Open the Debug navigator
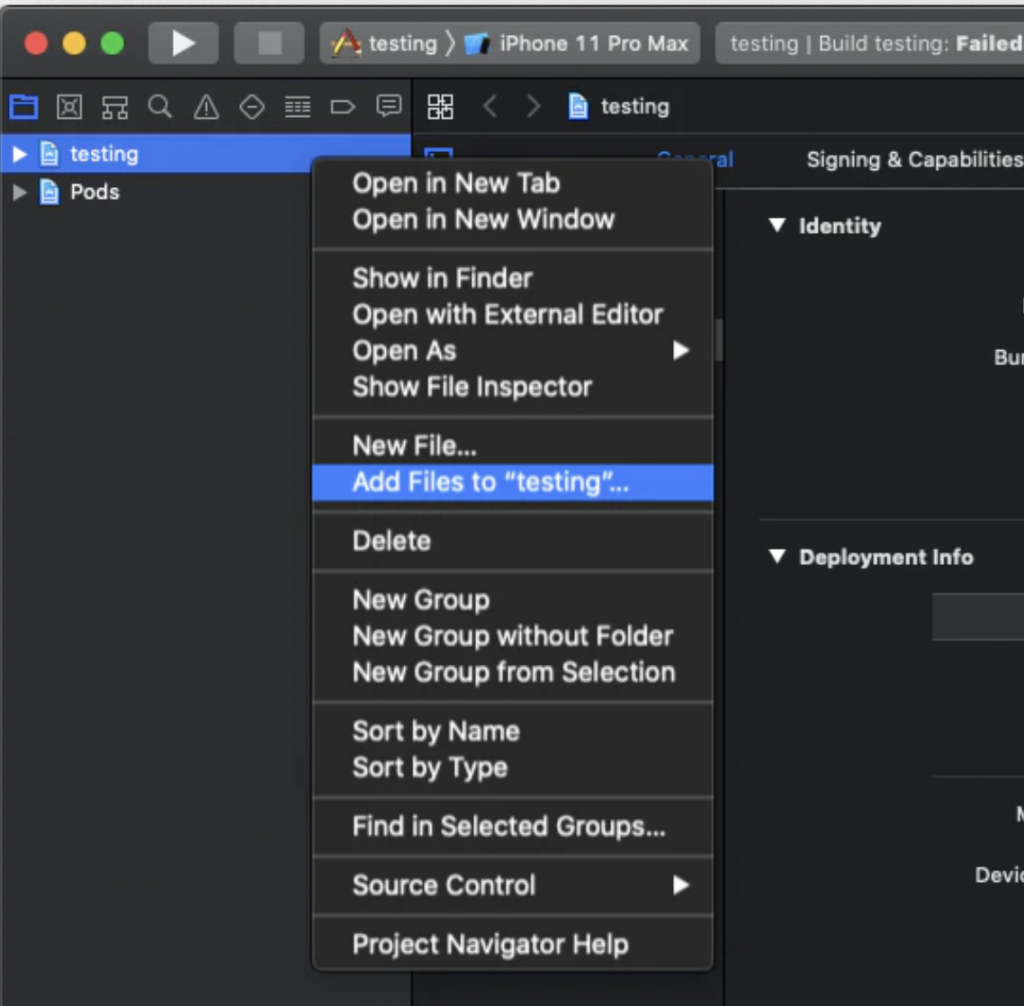 click(297, 107)
